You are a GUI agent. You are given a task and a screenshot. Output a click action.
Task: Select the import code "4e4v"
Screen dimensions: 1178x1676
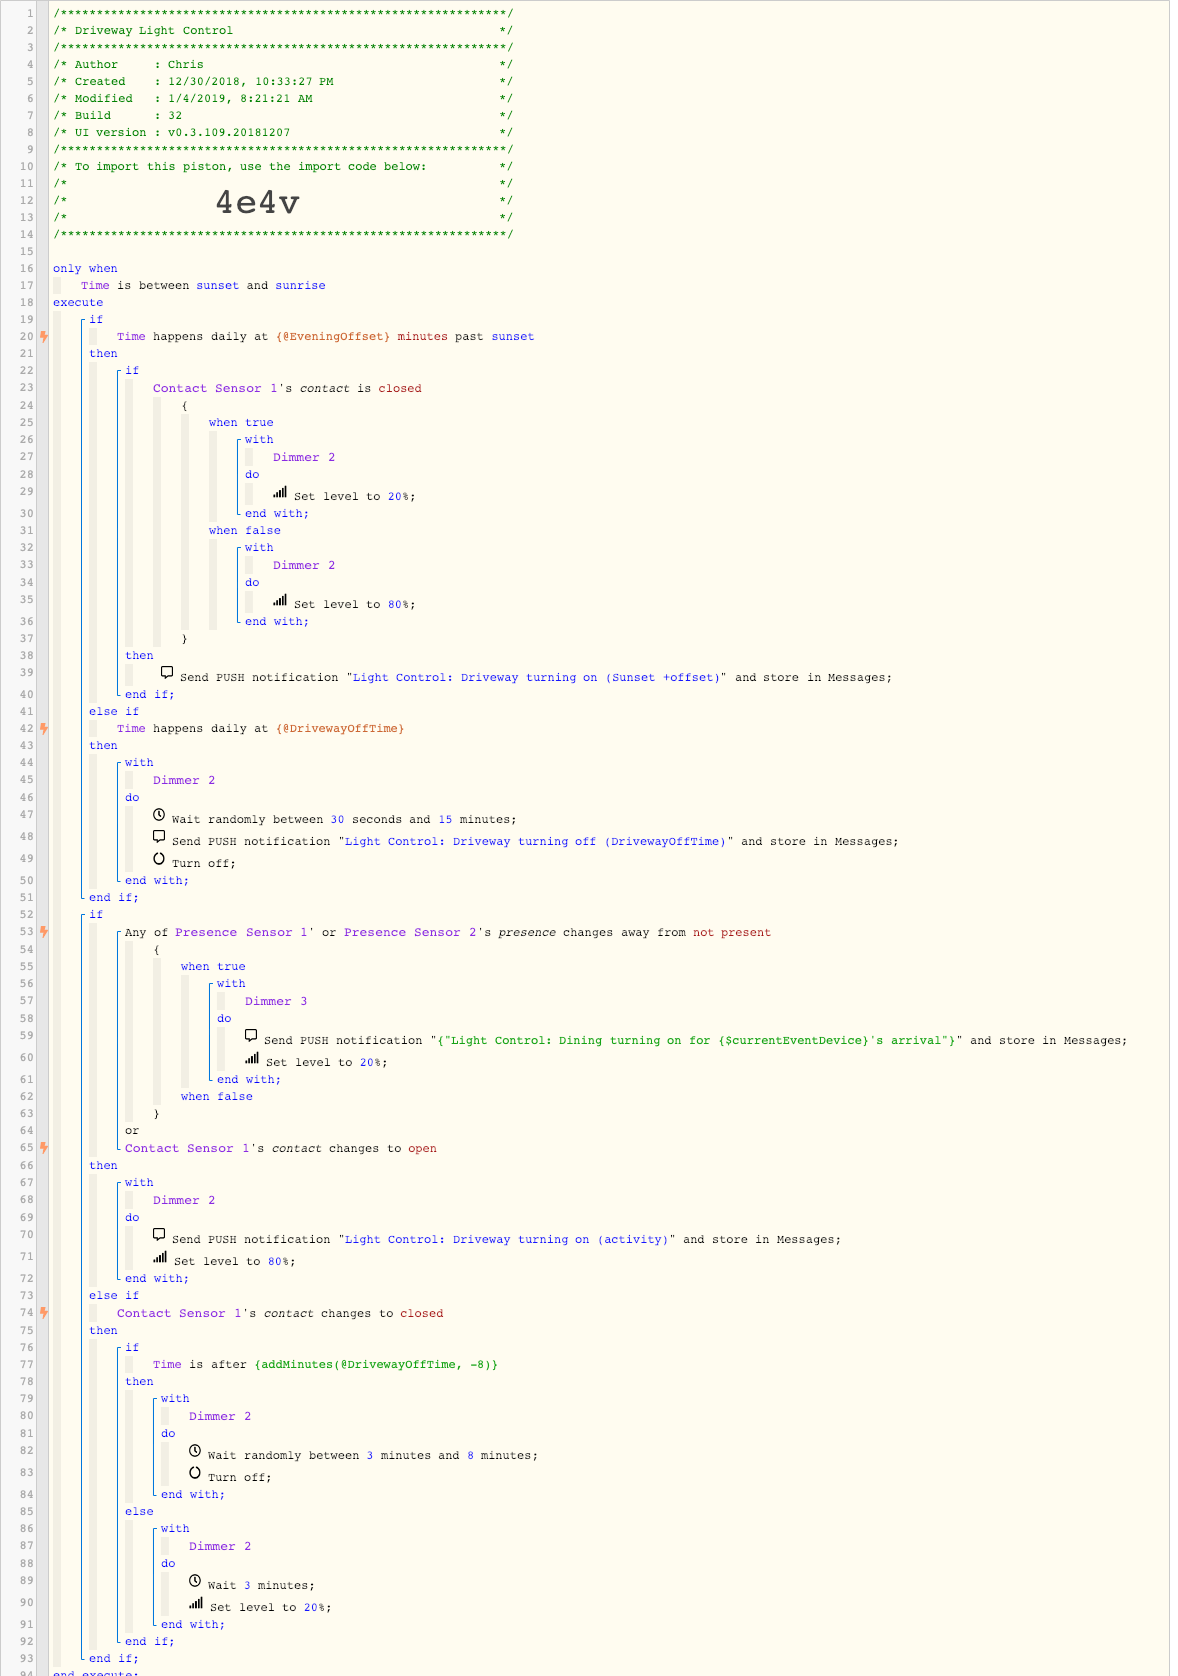point(258,203)
